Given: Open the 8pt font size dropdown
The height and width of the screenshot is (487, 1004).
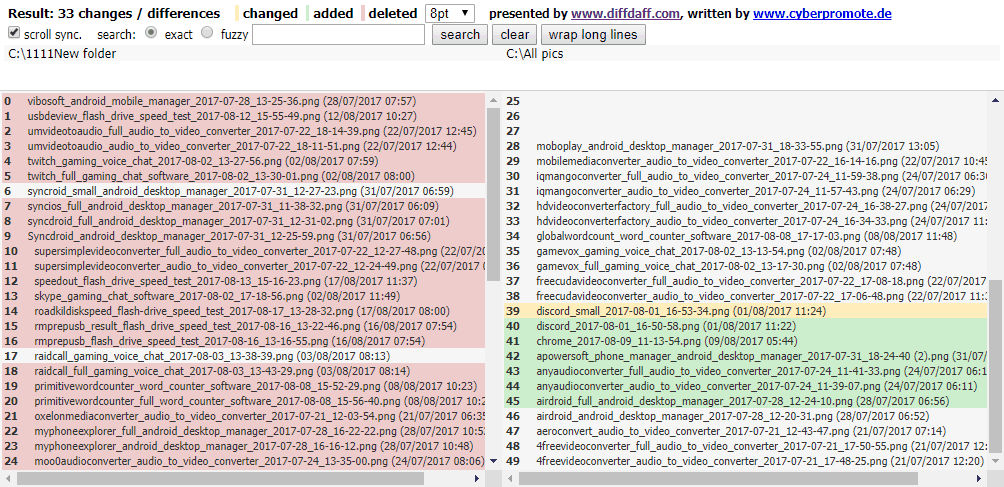Looking at the screenshot, I should point(449,13).
